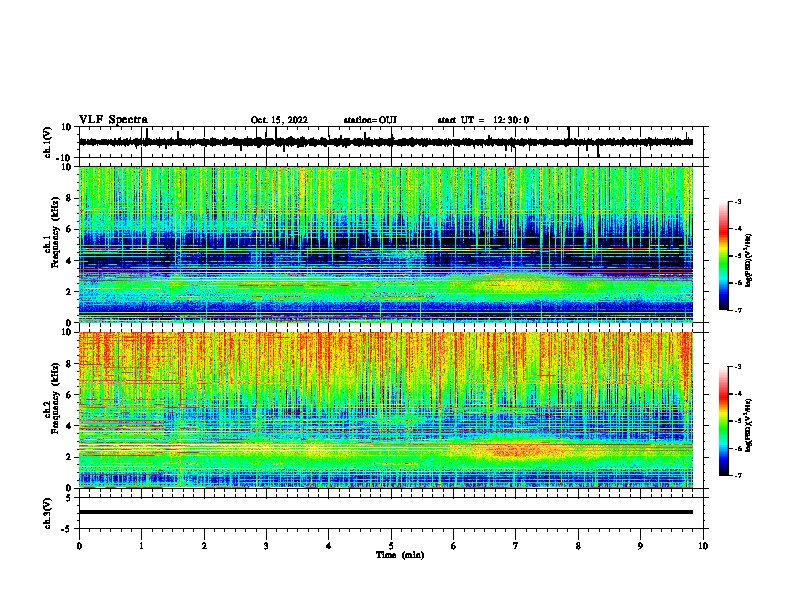
Task: Click ch.1 colorbar bottom label "-7"
Action: pyautogui.click(x=738, y=310)
